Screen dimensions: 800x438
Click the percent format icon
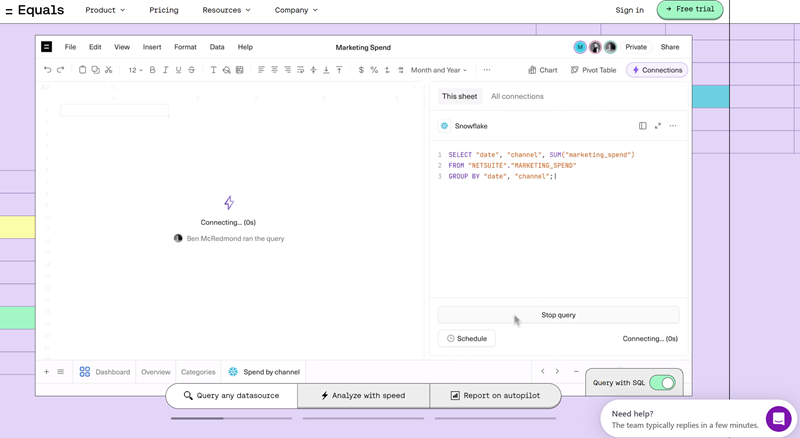(374, 70)
